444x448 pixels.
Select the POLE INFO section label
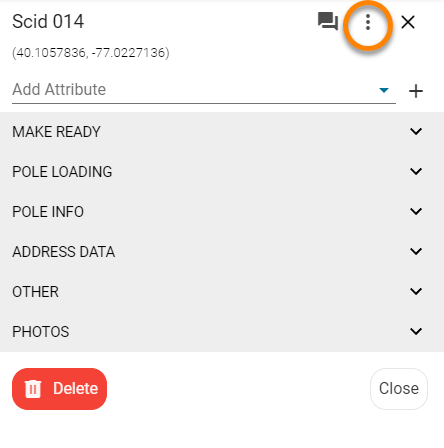coord(48,212)
